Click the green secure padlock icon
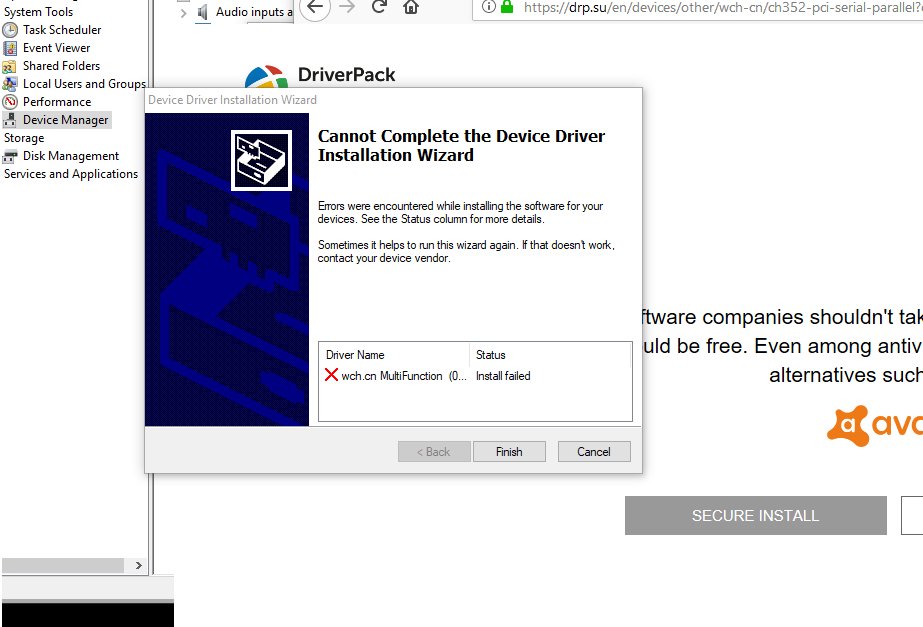This screenshot has height=627, width=923. 507,6
